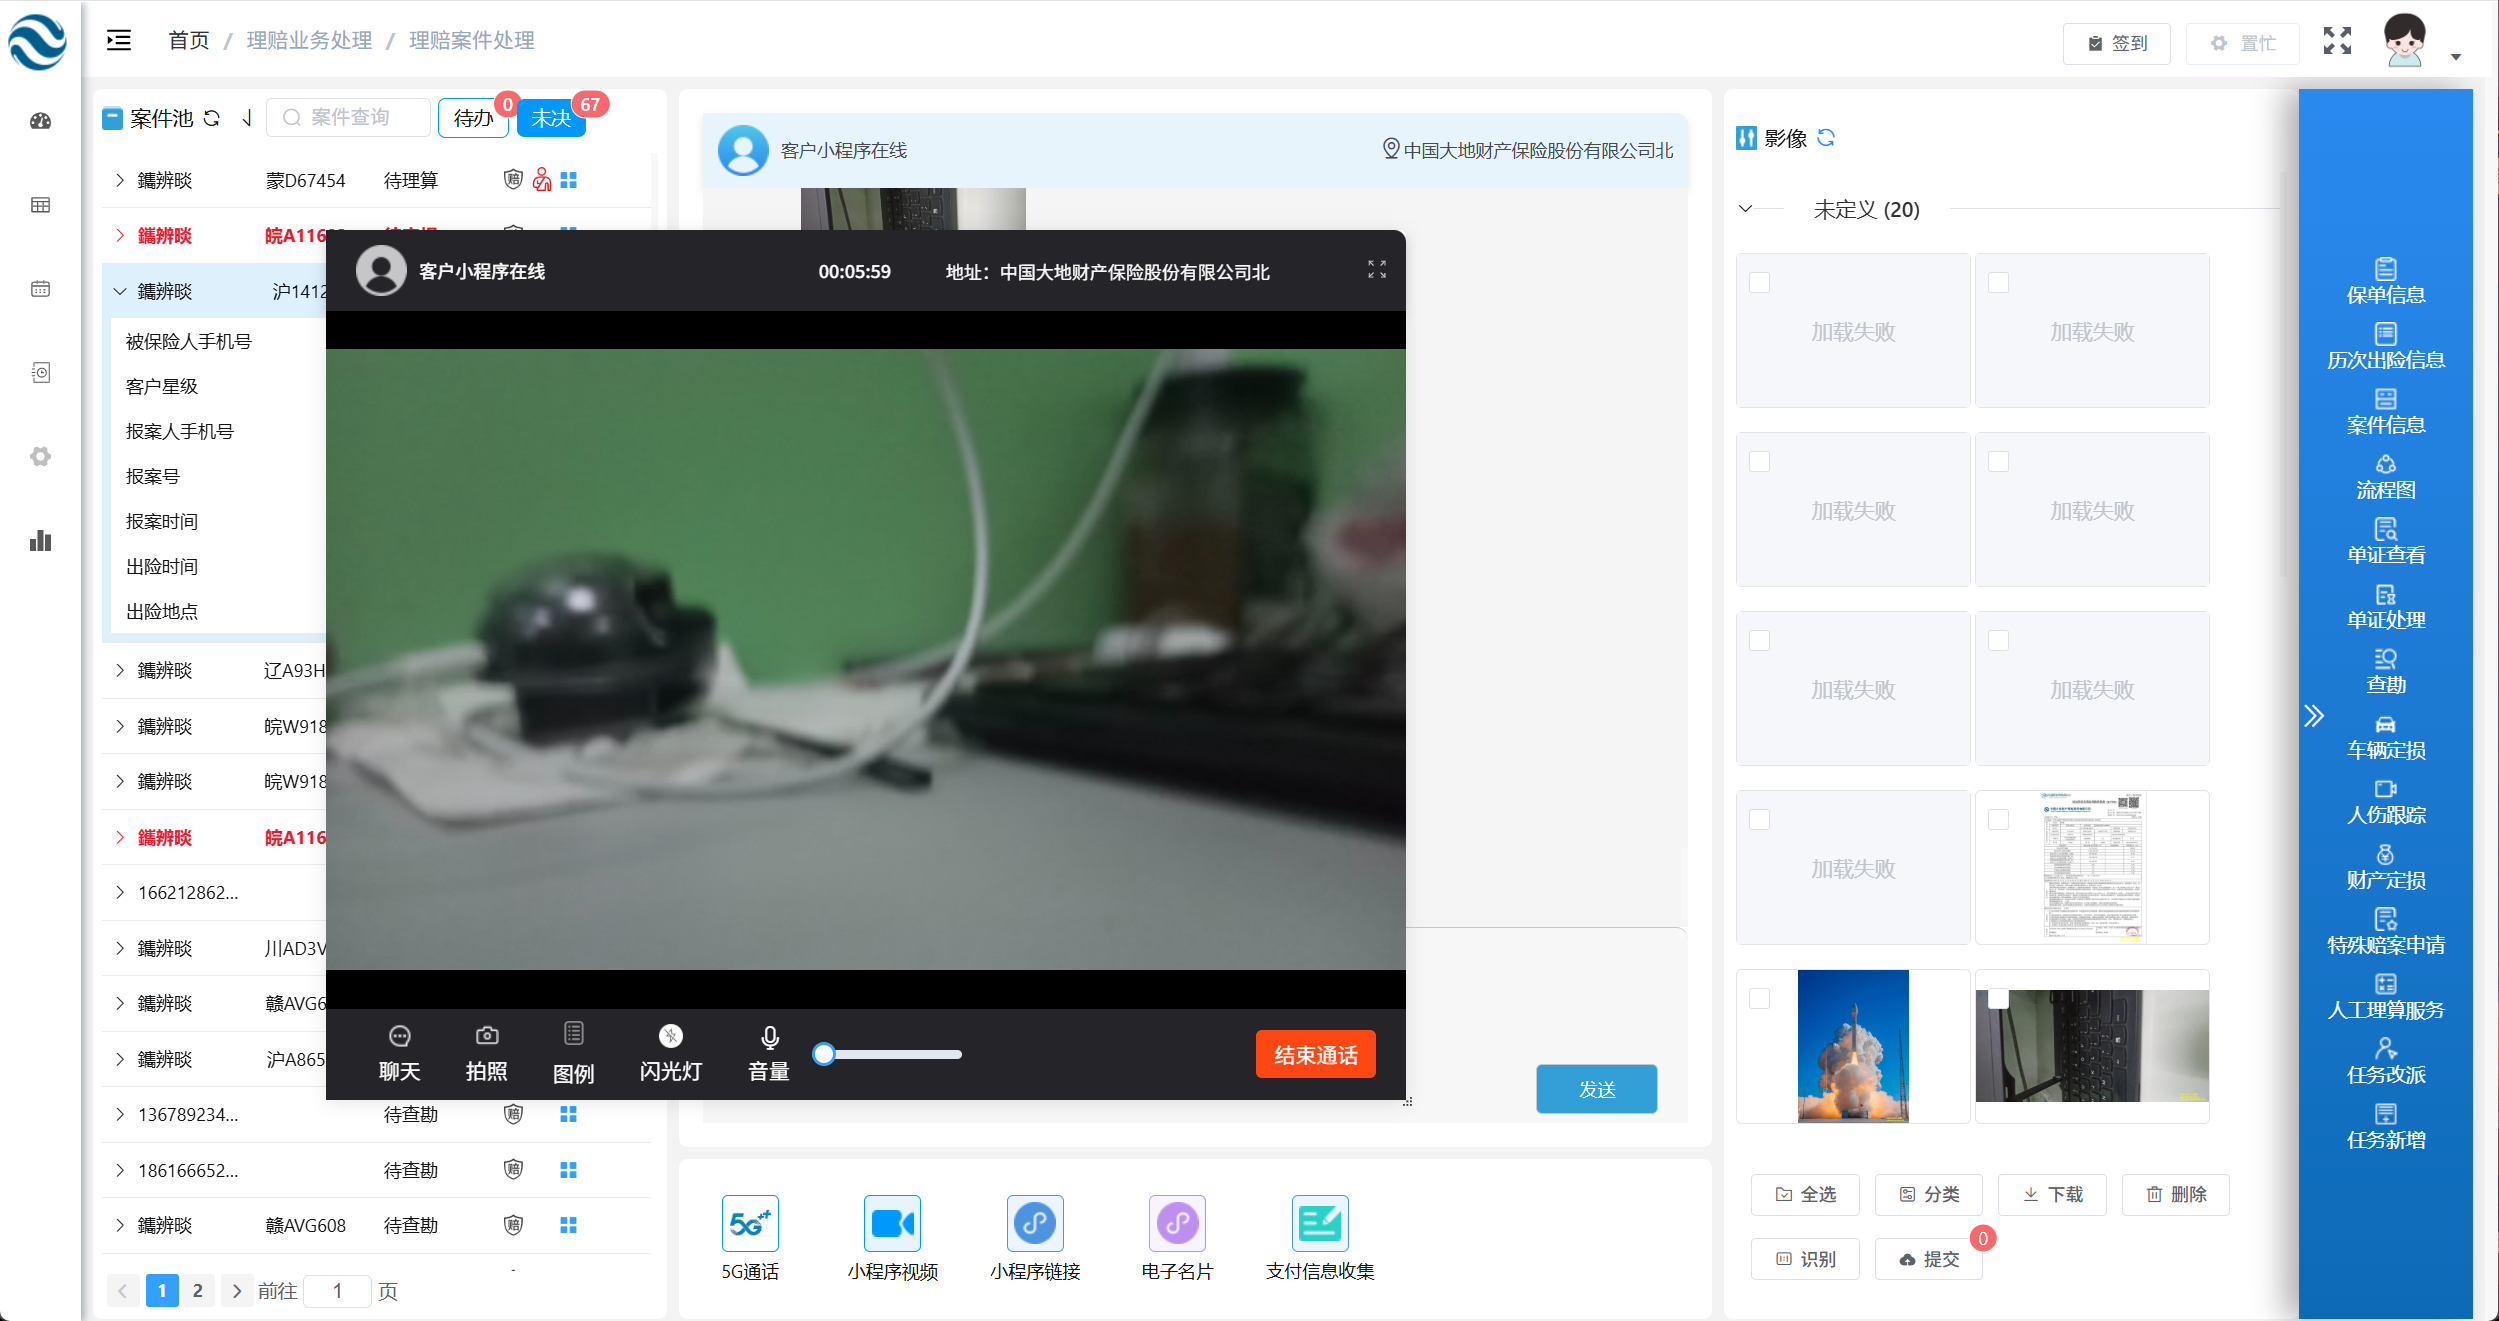Image resolution: width=2499 pixels, height=1321 pixels.
Task: Expand video to fullscreen icon
Action: [x=1376, y=270]
